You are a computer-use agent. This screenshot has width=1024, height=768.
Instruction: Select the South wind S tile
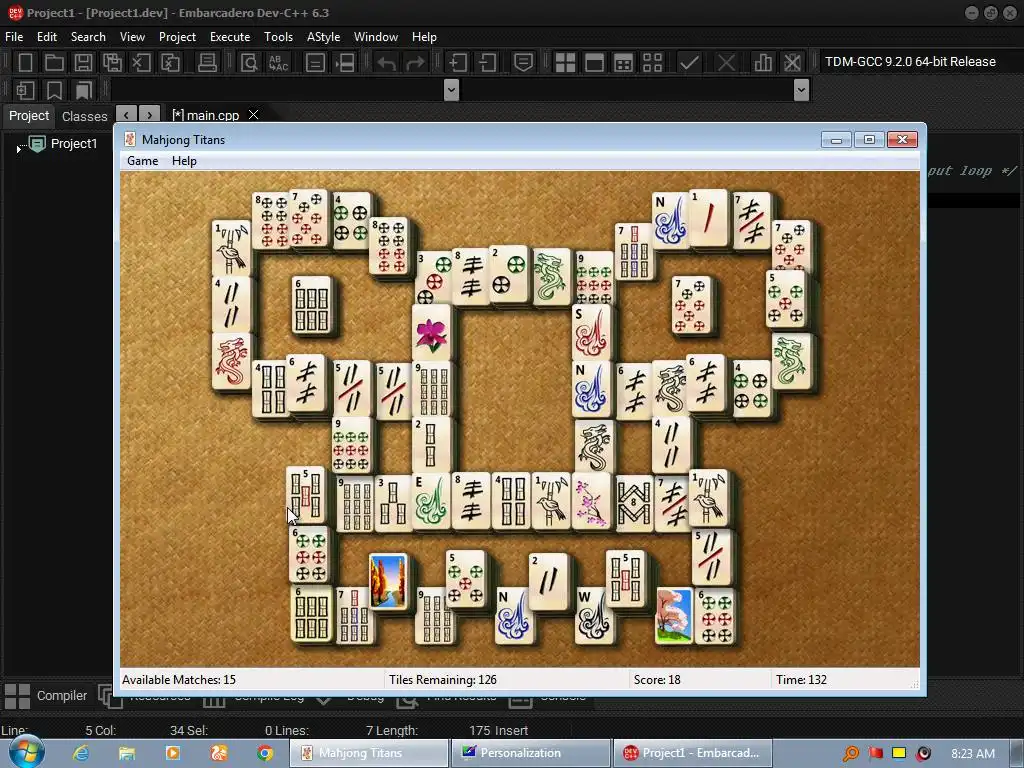click(x=592, y=332)
